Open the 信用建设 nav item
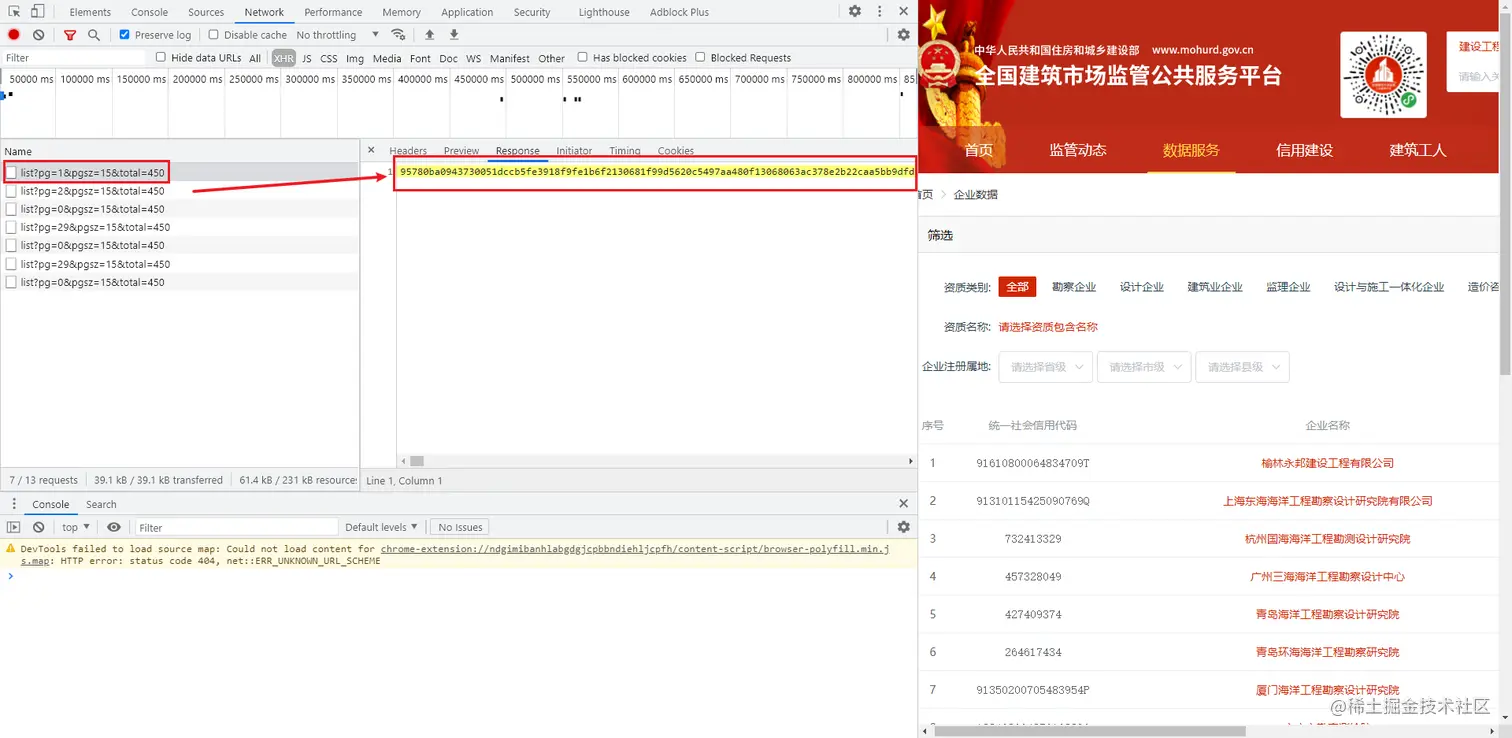Viewport: 1512px width, 738px height. tap(1304, 150)
